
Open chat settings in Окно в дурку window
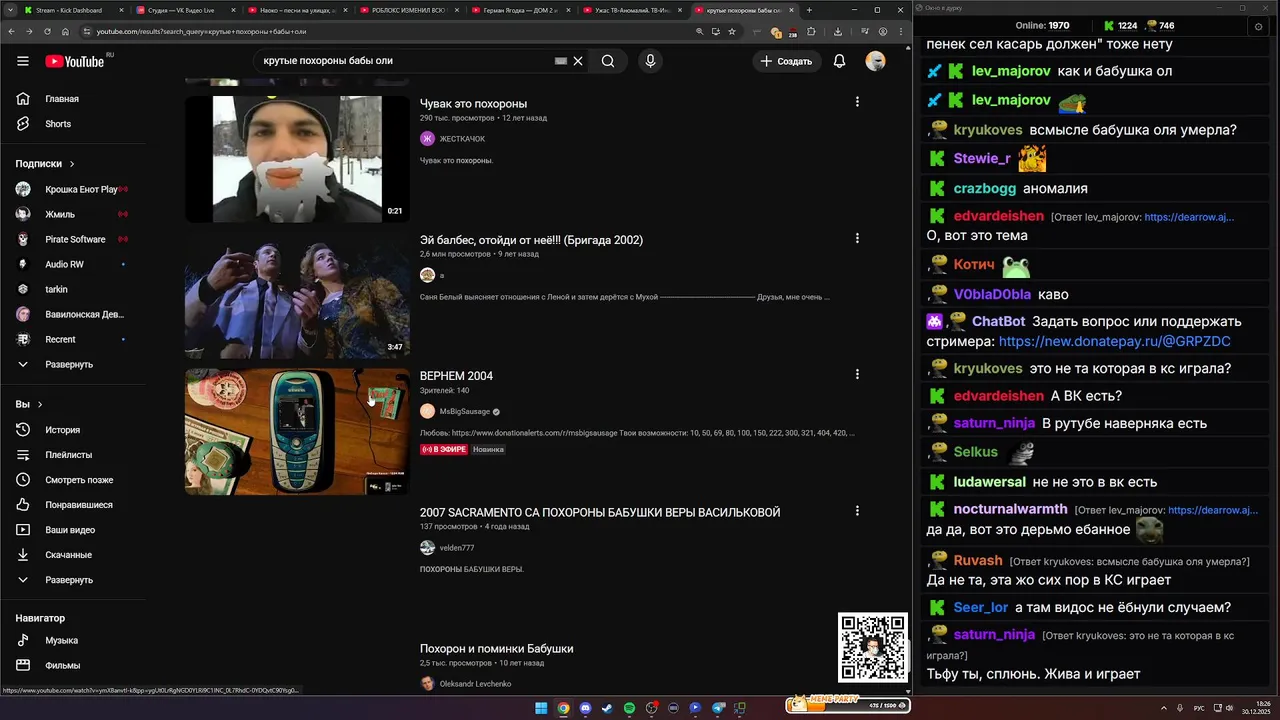tap(1259, 26)
